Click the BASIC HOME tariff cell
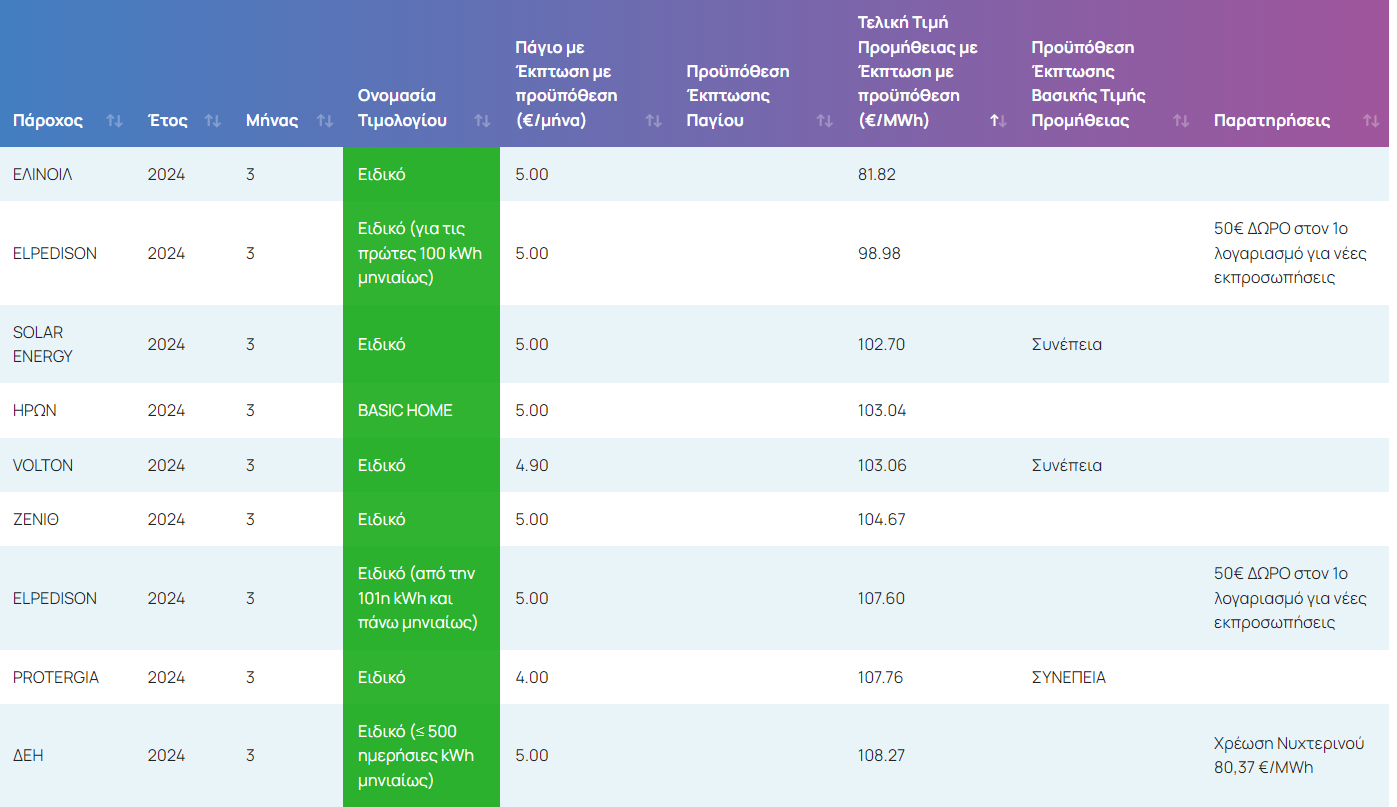The image size is (1397, 807). tap(405, 410)
